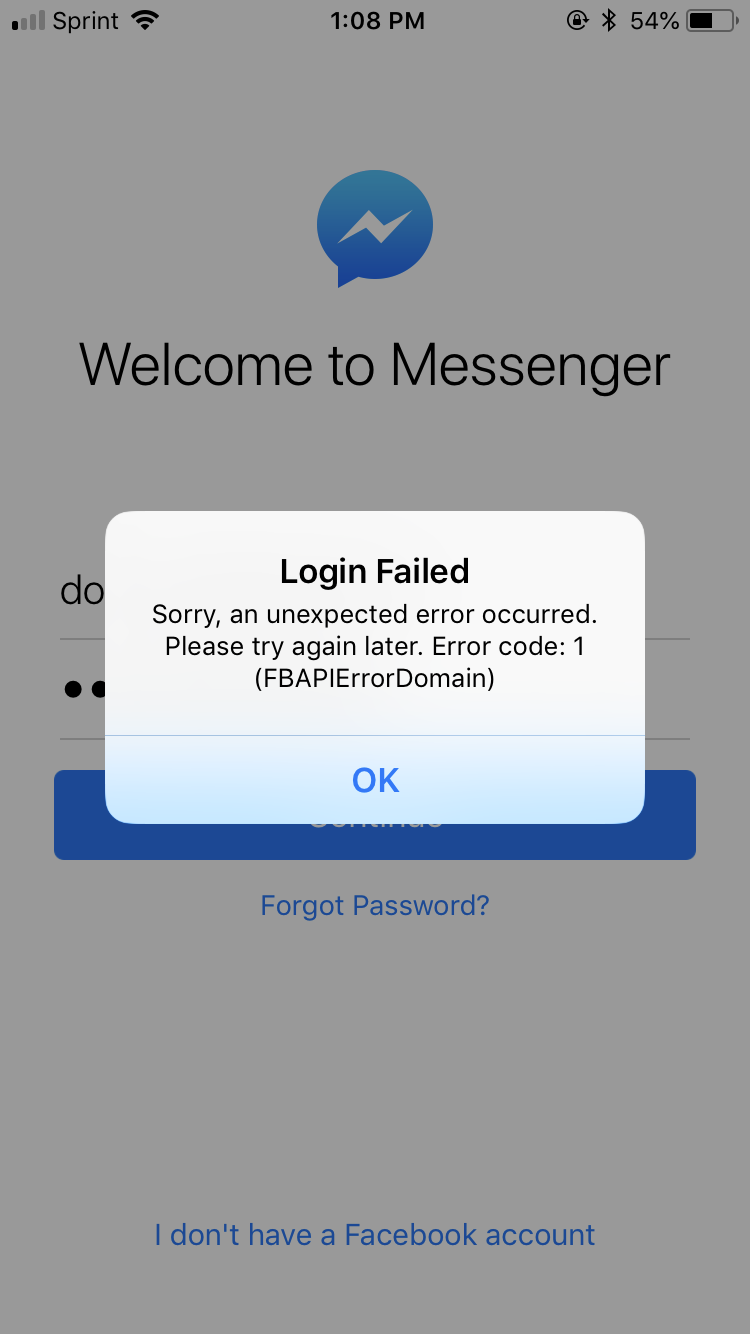750x1334 pixels.
Task: Click the dimmed Continue button
Action: [x=375, y=814]
